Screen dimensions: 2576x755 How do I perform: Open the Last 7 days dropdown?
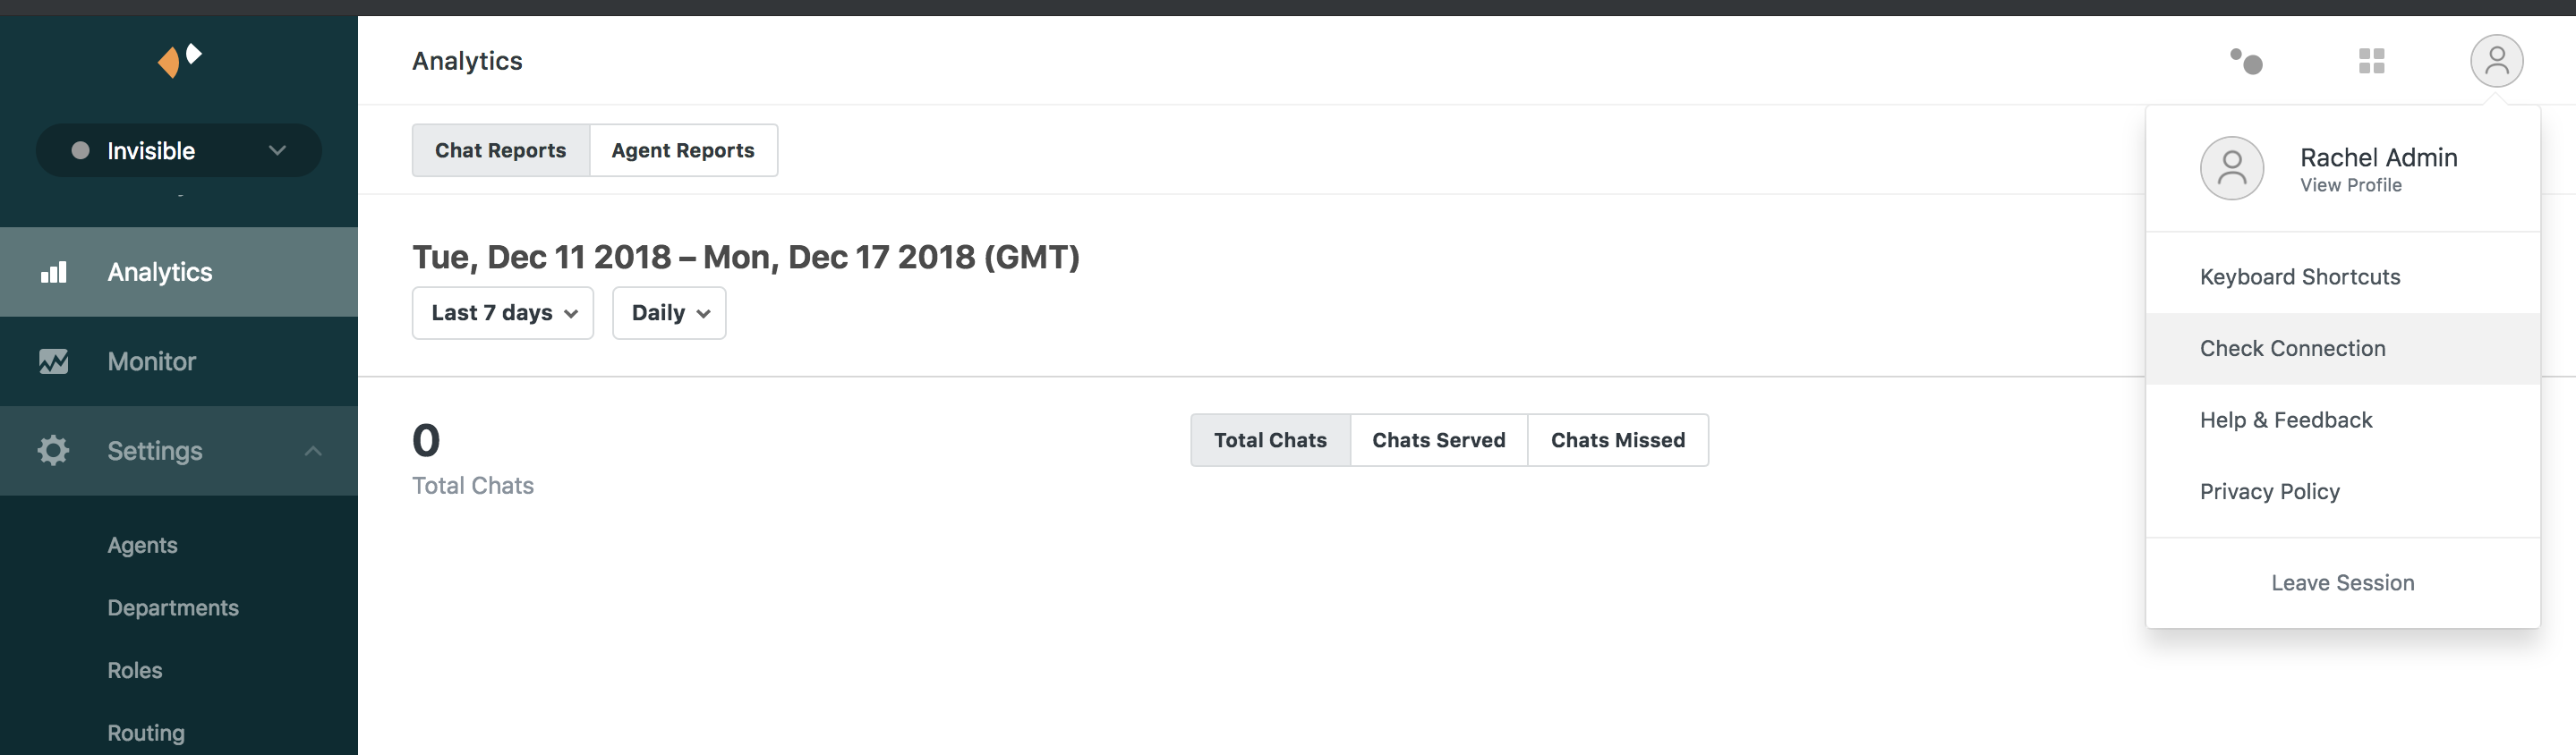click(503, 313)
